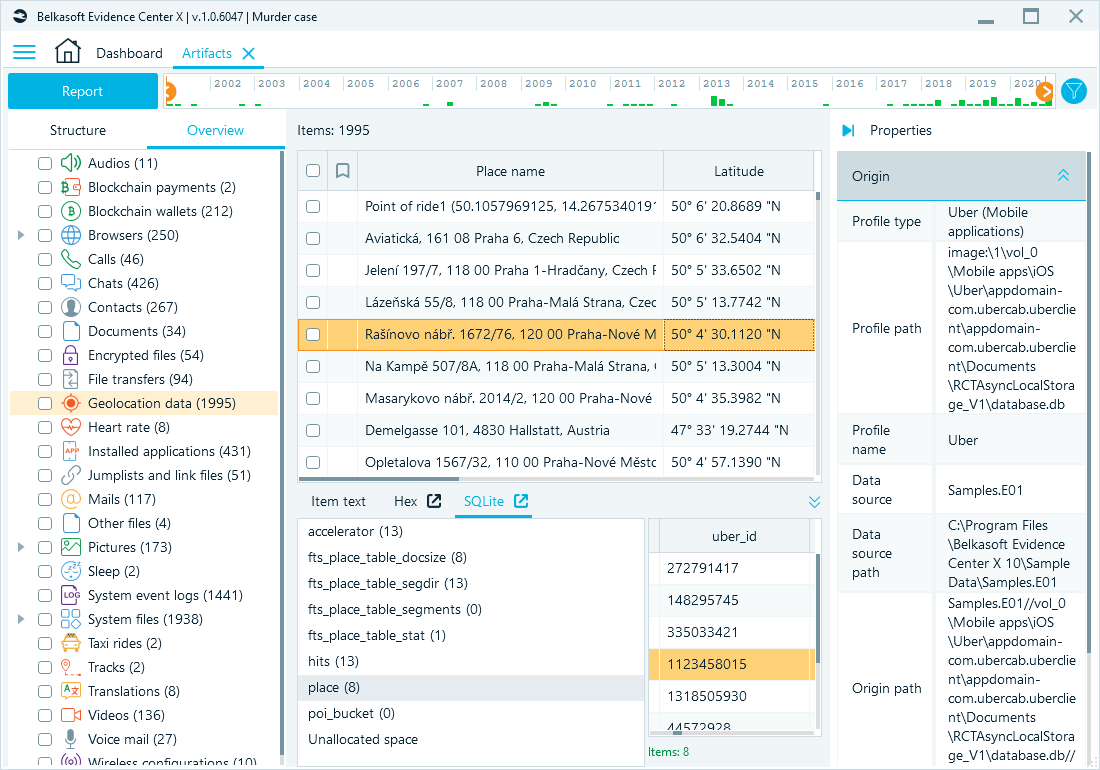Image resolution: width=1100 pixels, height=770 pixels.
Task: Collapse the Origin properties section
Action: pyautogui.click(x=1064, y=176)
